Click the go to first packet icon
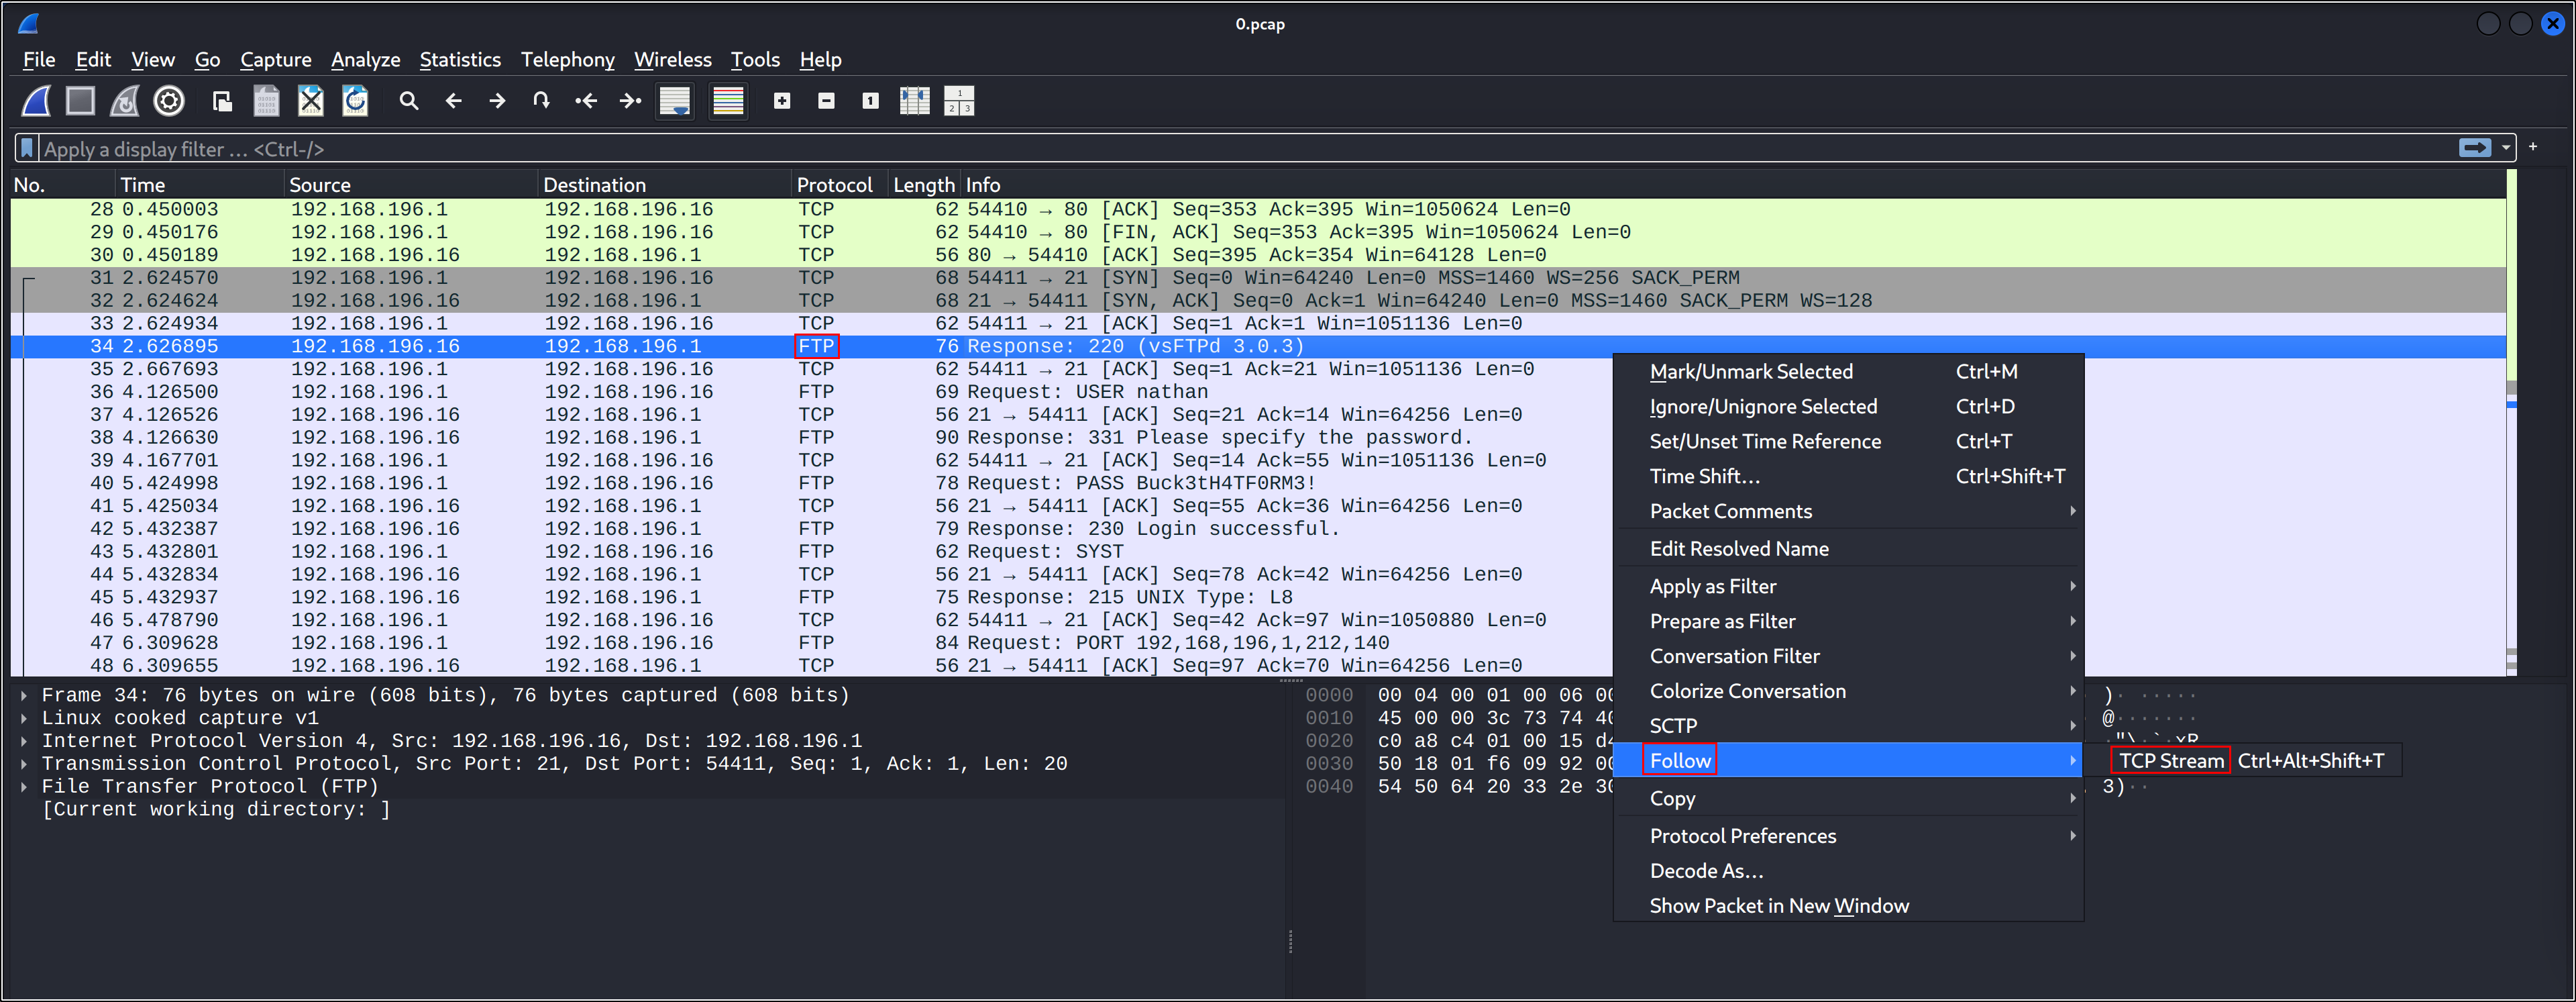Viewport: 2576px width, 1002px height. point(586,101)
